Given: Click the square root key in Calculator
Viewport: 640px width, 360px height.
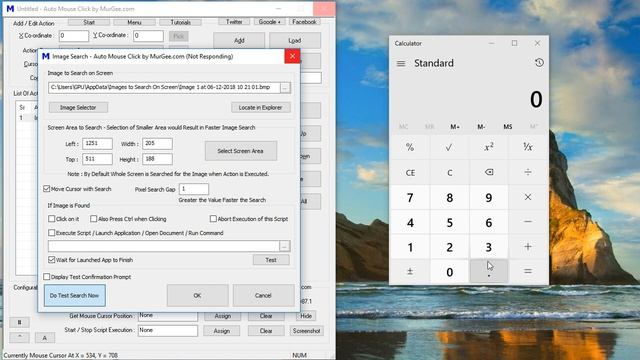Looking at the screenshot, I should coord(449,147).
